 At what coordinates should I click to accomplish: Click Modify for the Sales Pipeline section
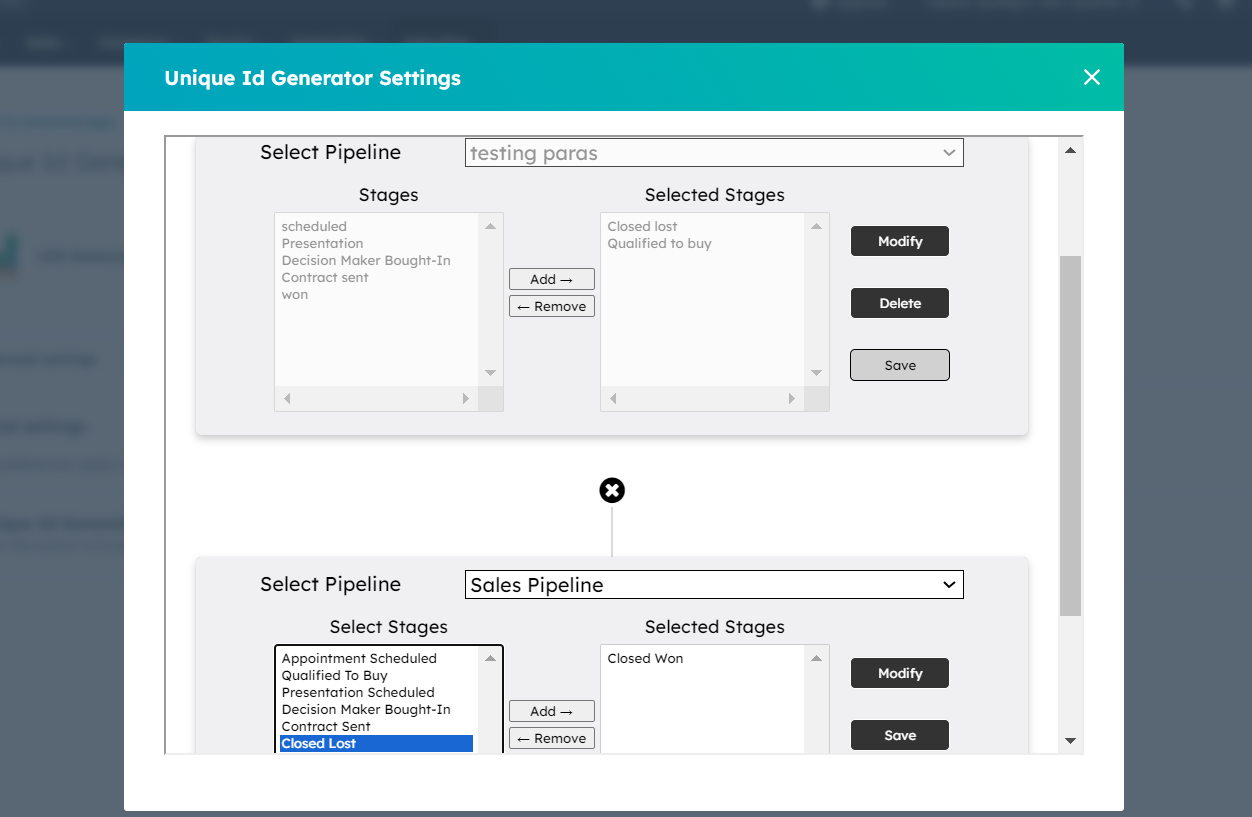coord(899,673)
